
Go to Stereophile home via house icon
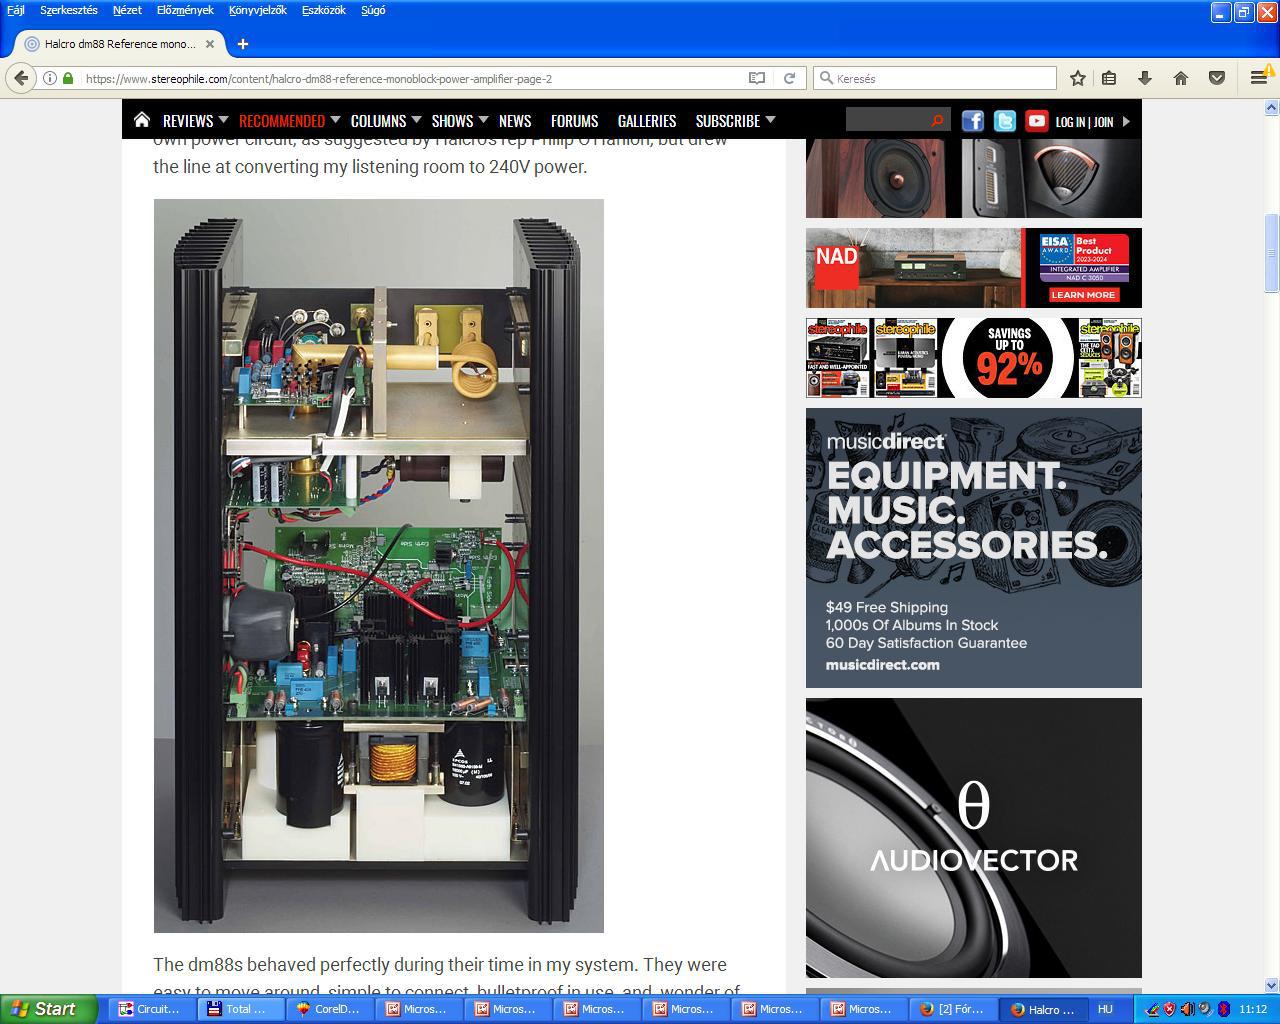click(x=142, y=120)
